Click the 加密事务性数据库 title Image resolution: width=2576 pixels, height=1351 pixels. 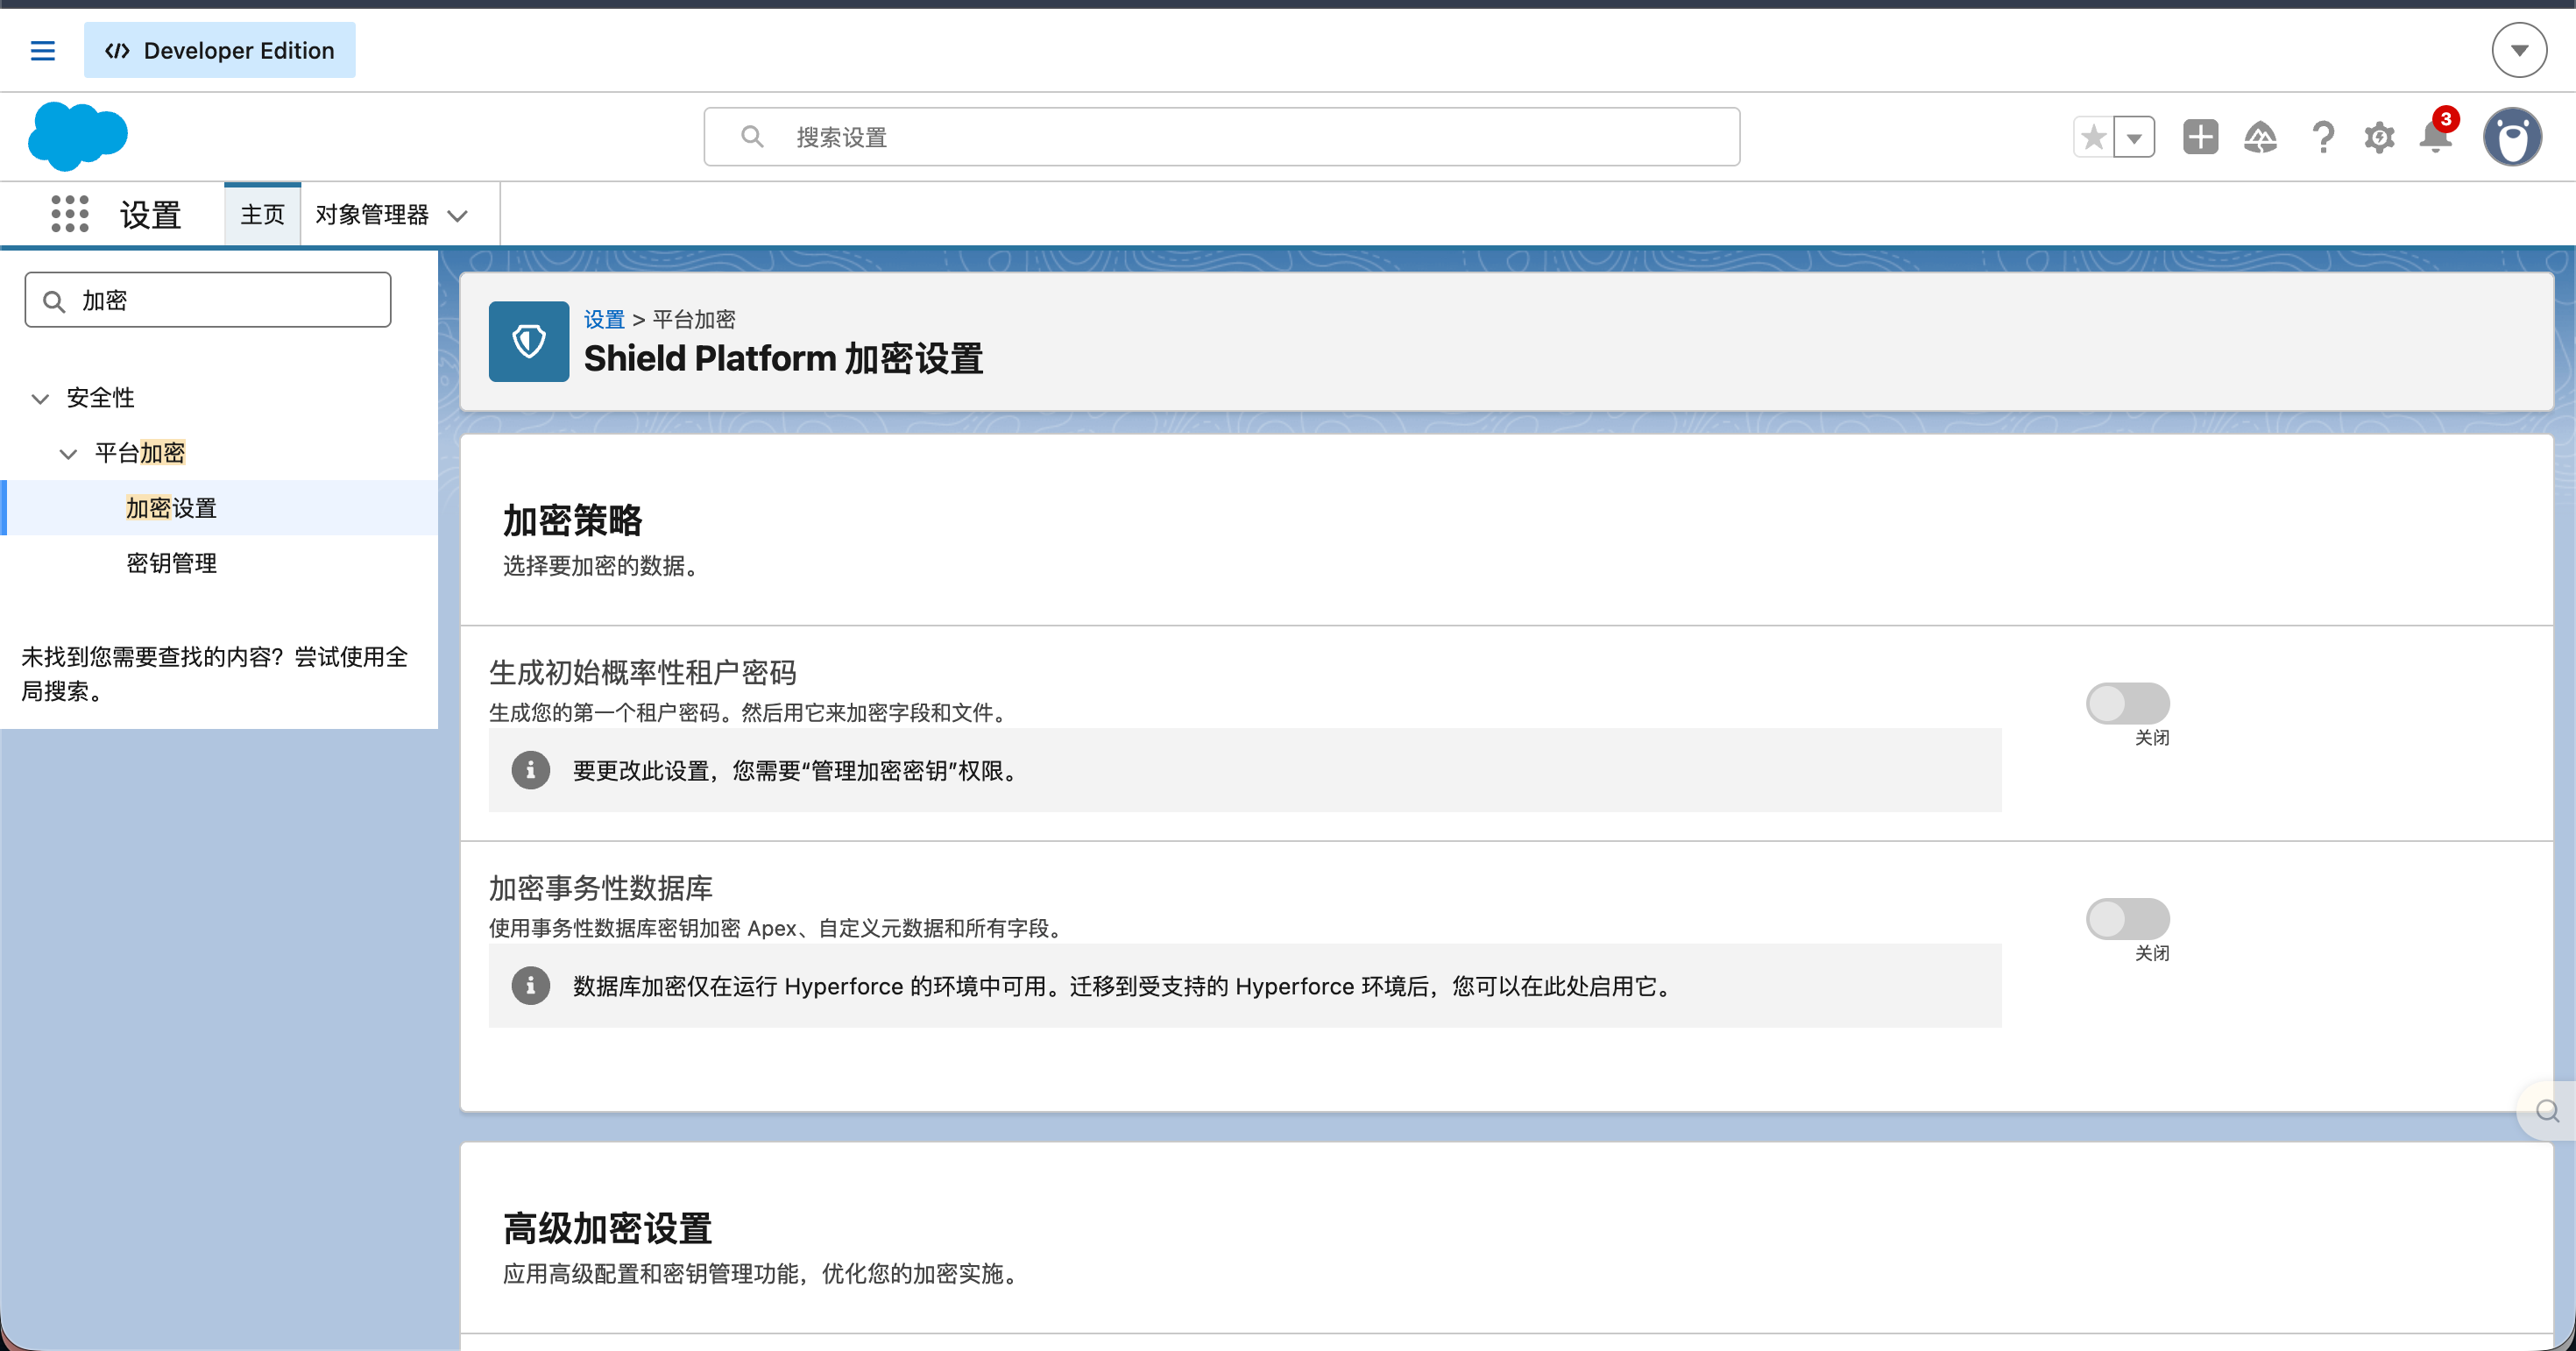(x=600, y=887)
